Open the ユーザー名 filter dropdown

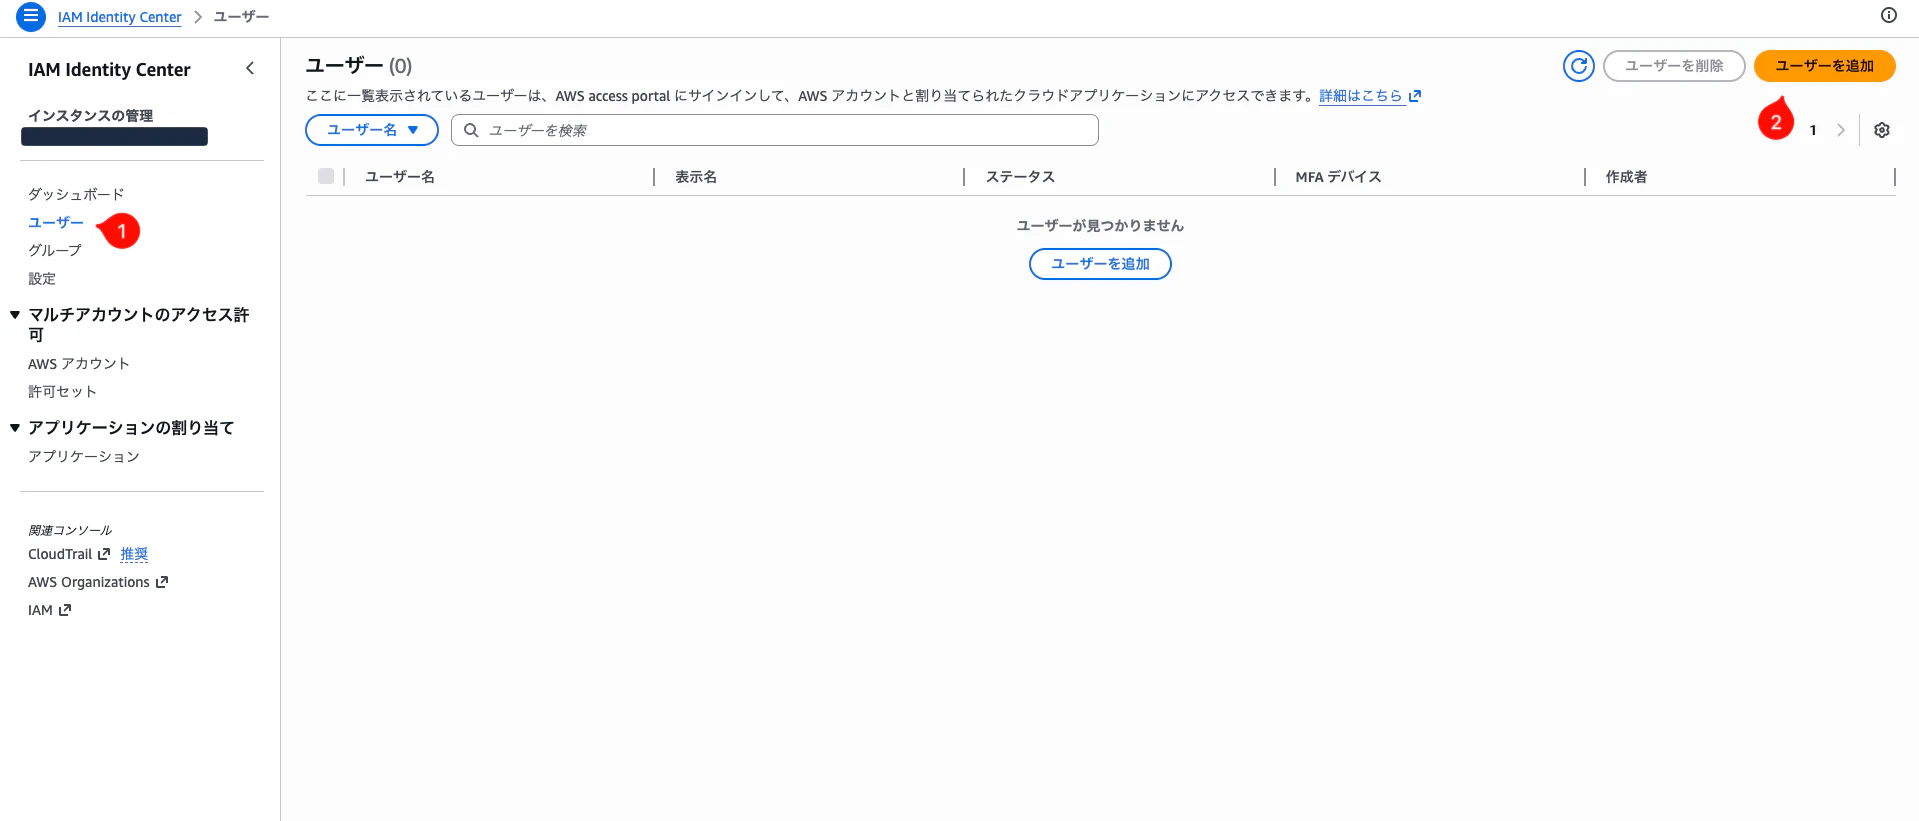coord(372,130)
